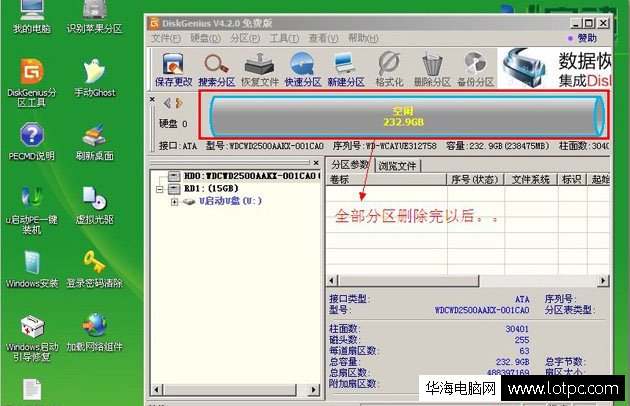
Task: Collapse the RD1:(15GB) tree node
Action: (159, 189)
